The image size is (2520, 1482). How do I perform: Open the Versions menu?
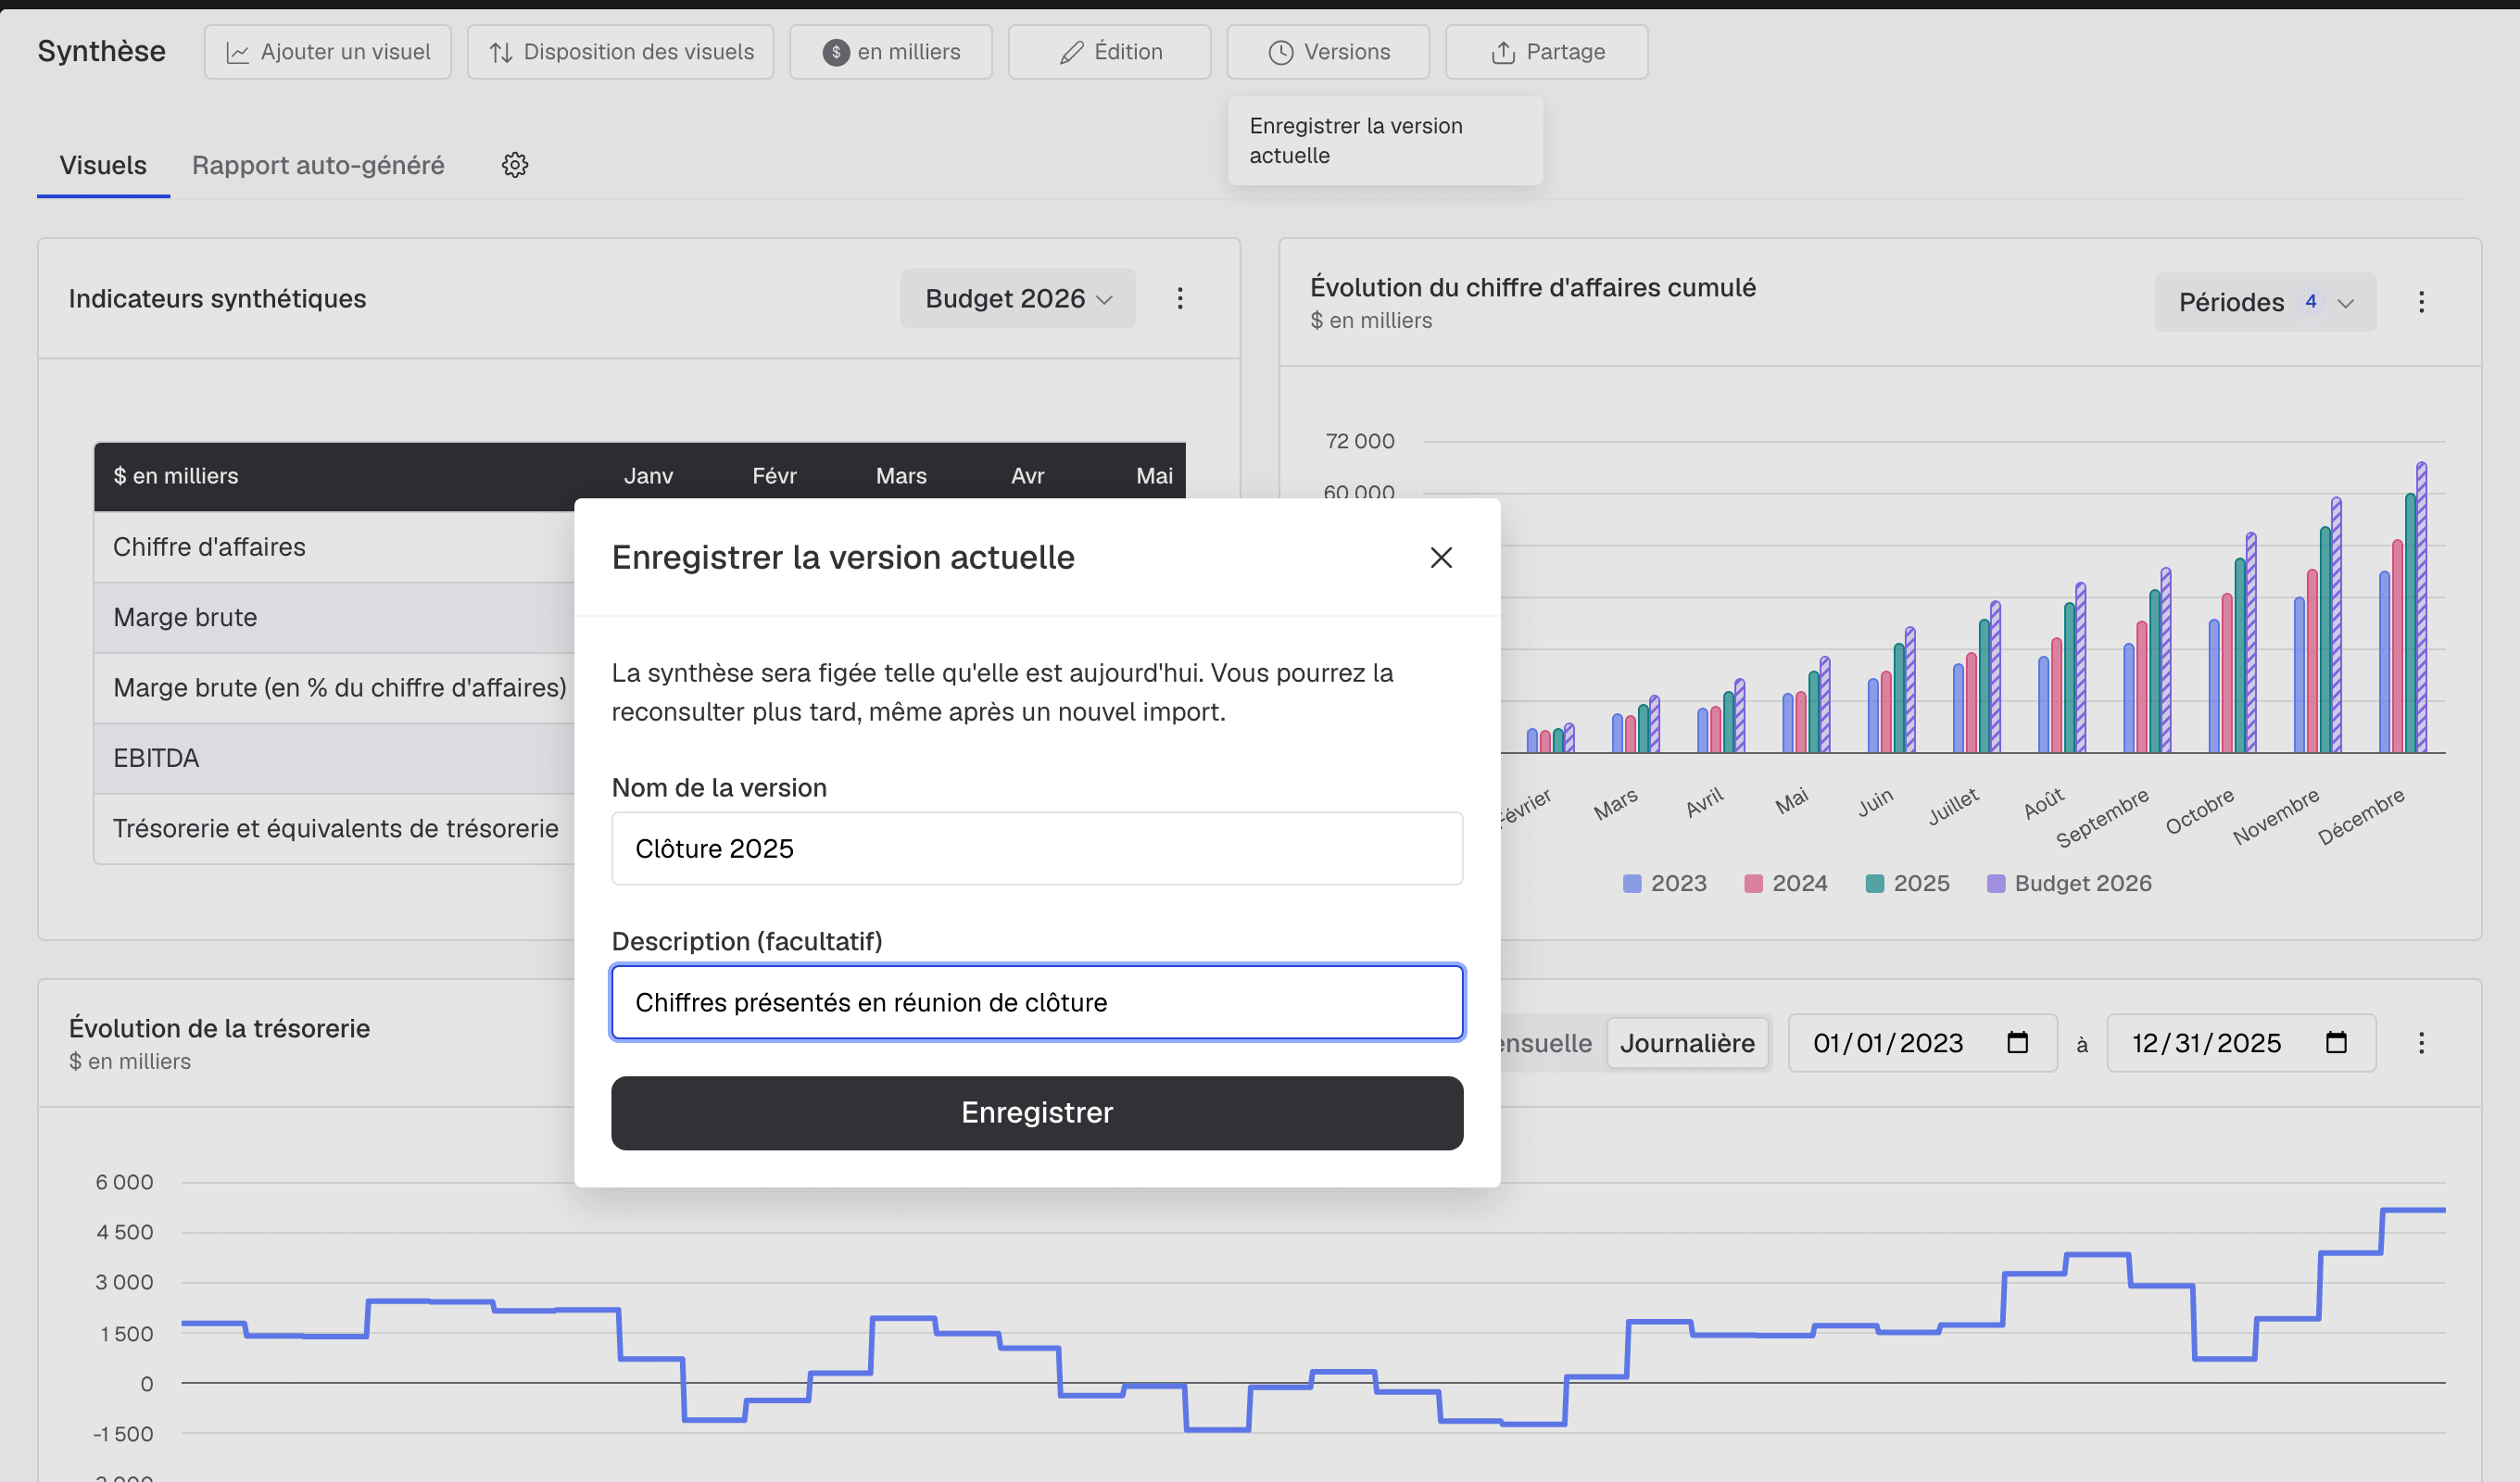click(x=1328, y=52)
